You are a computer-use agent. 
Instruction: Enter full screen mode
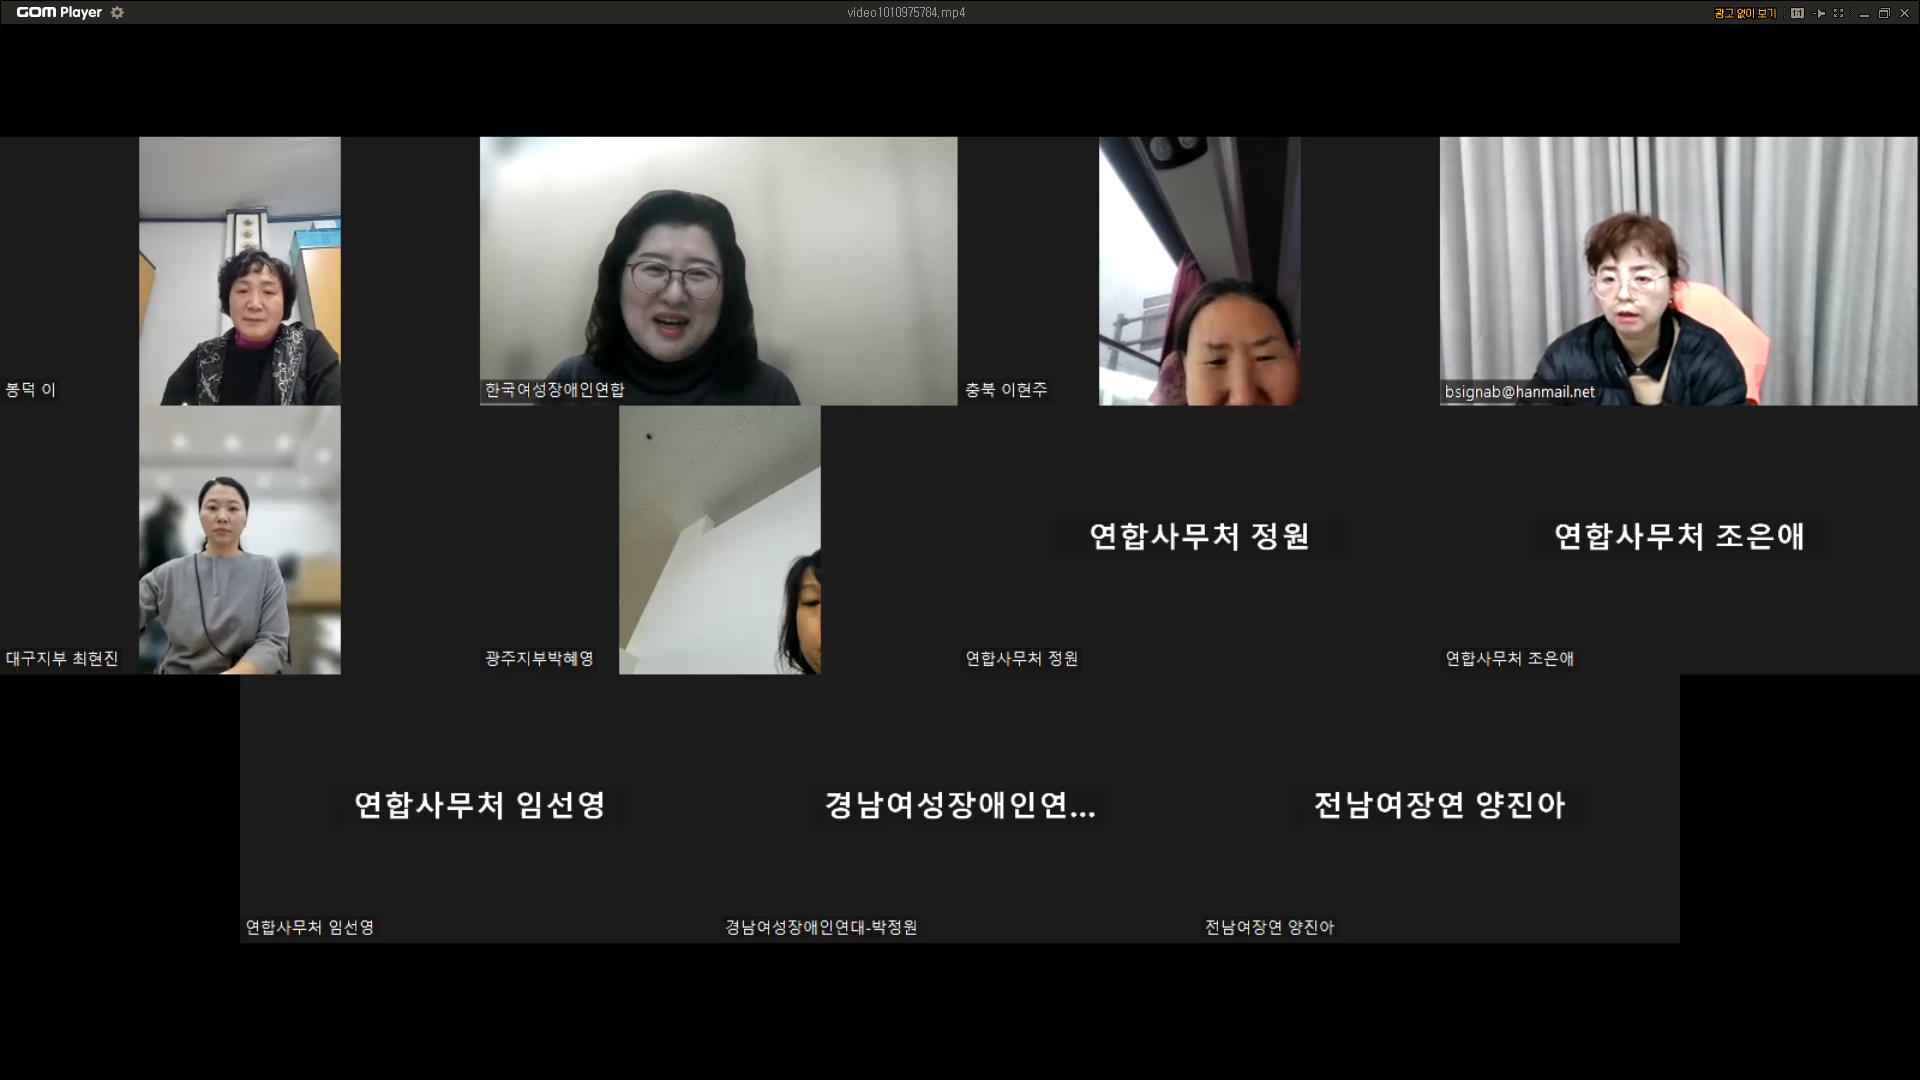pos(1838,13)
